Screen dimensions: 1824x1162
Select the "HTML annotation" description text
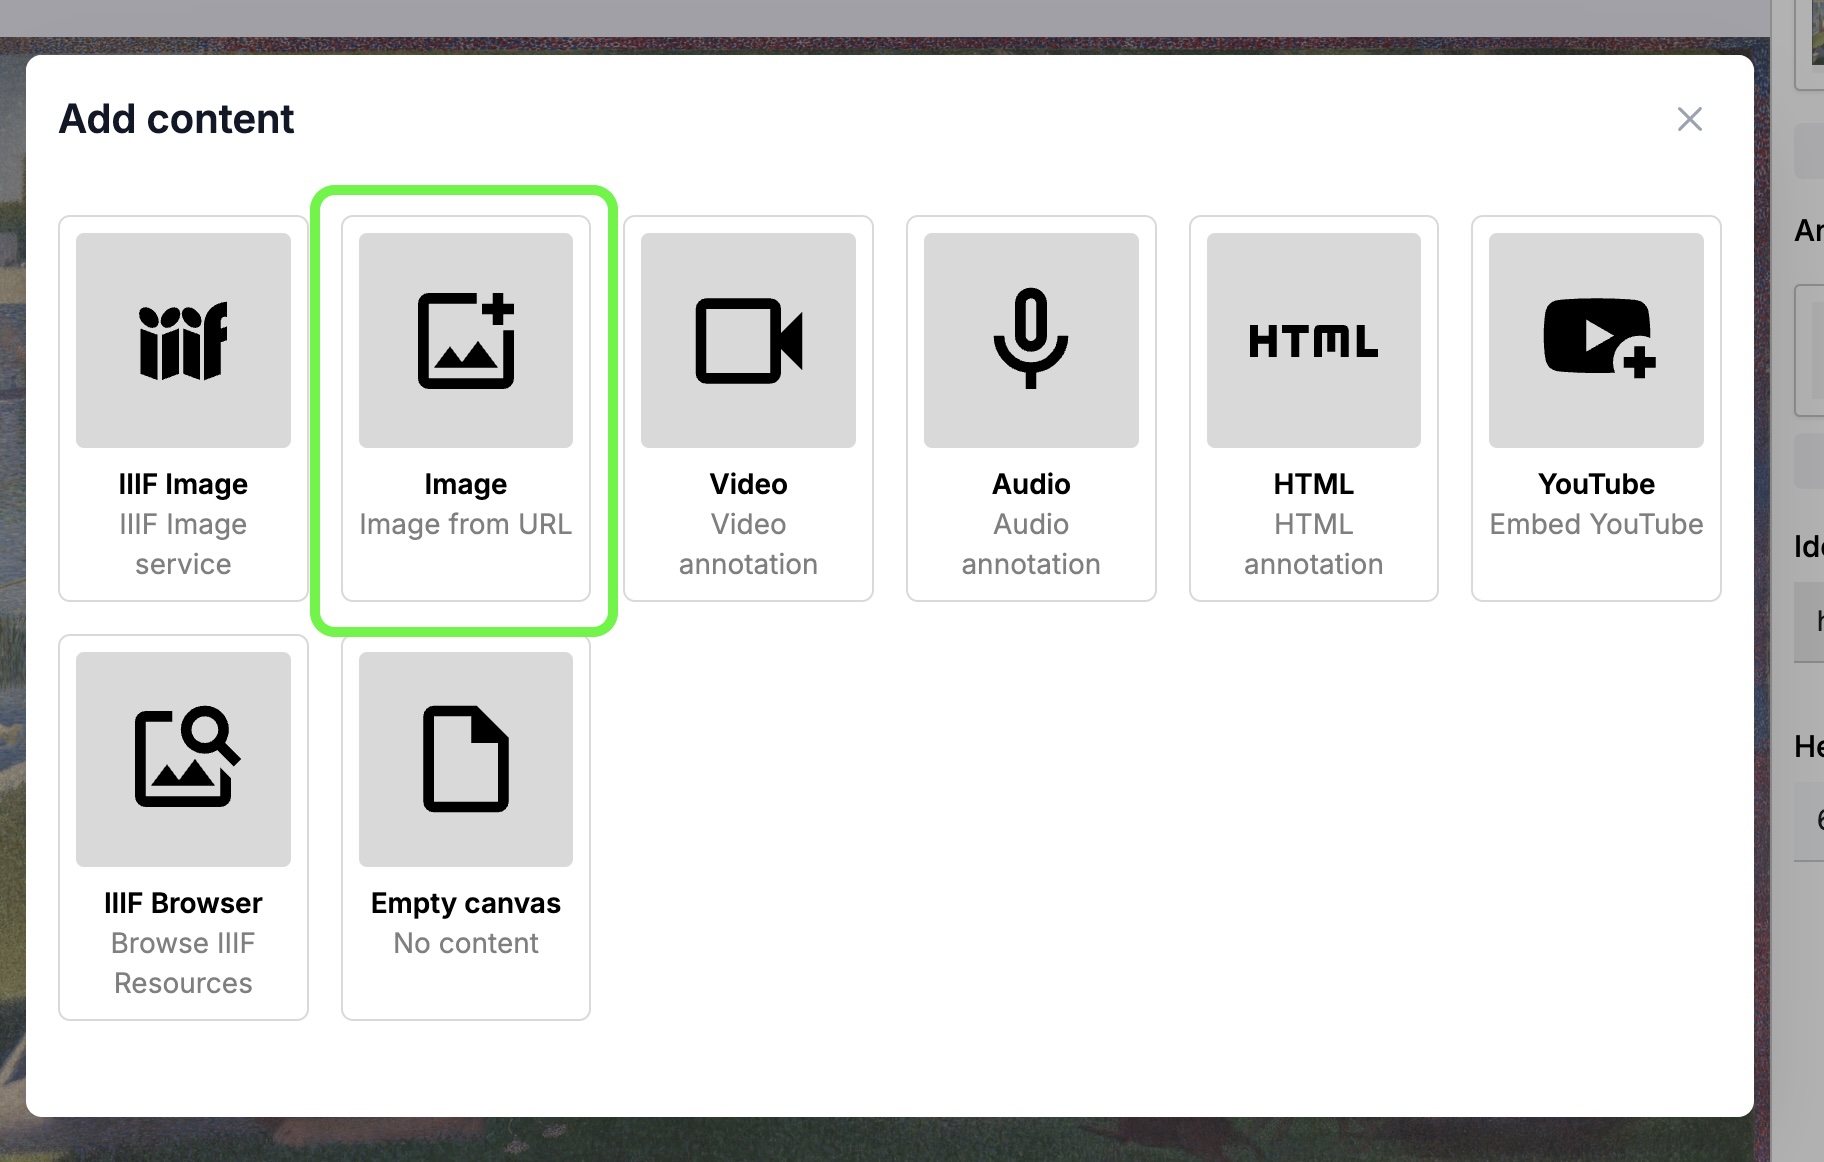click(x=1313, y=544)
